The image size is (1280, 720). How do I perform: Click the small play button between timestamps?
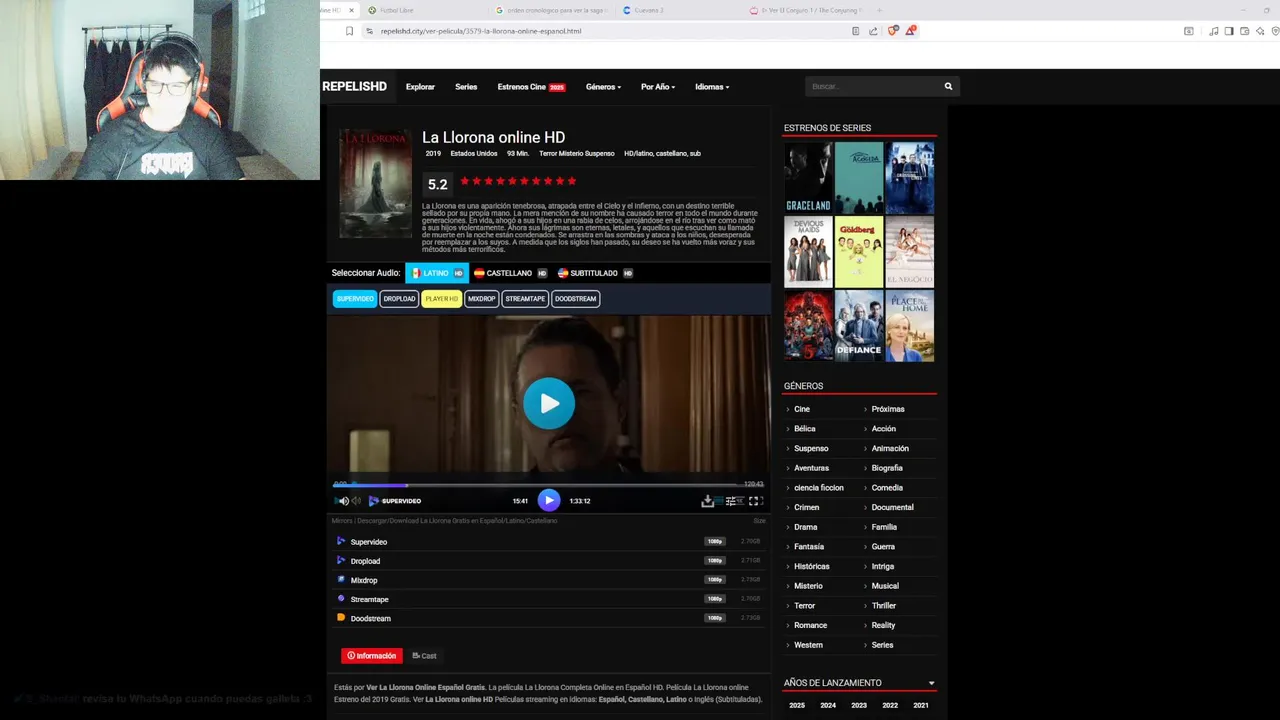pyautogui.click(x=548, y=500)
